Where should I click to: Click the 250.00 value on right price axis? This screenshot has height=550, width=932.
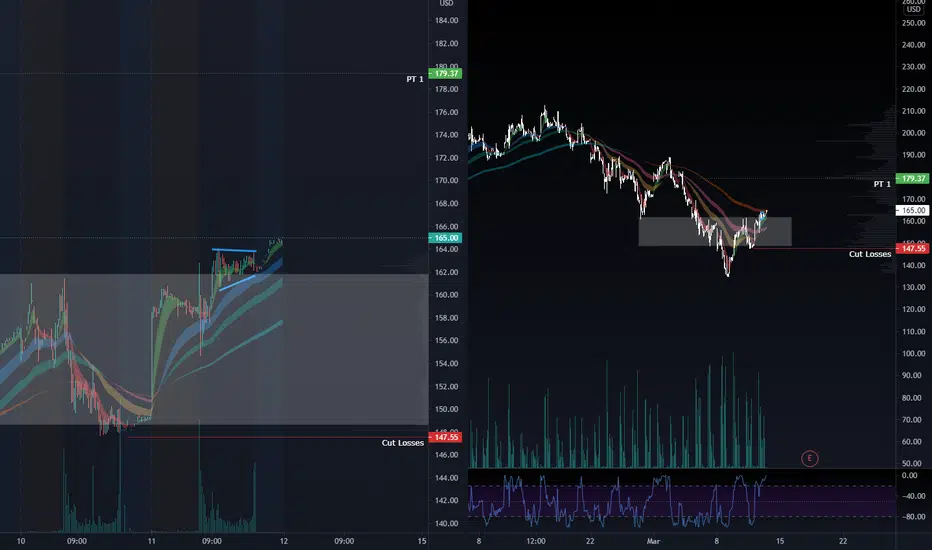tap(914, 23)
